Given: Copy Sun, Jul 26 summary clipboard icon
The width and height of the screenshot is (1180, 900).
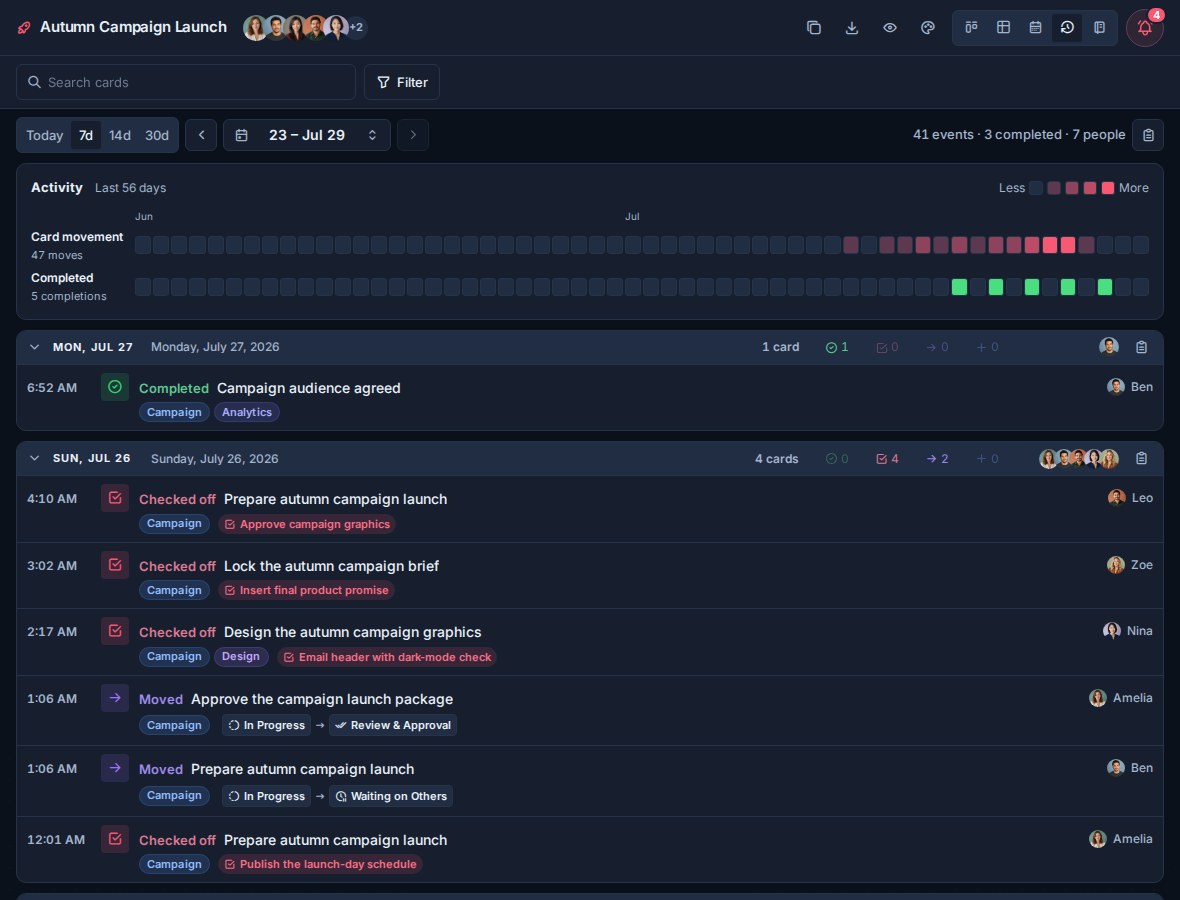Looking at the screenshot, I should tap(1142, 458).
